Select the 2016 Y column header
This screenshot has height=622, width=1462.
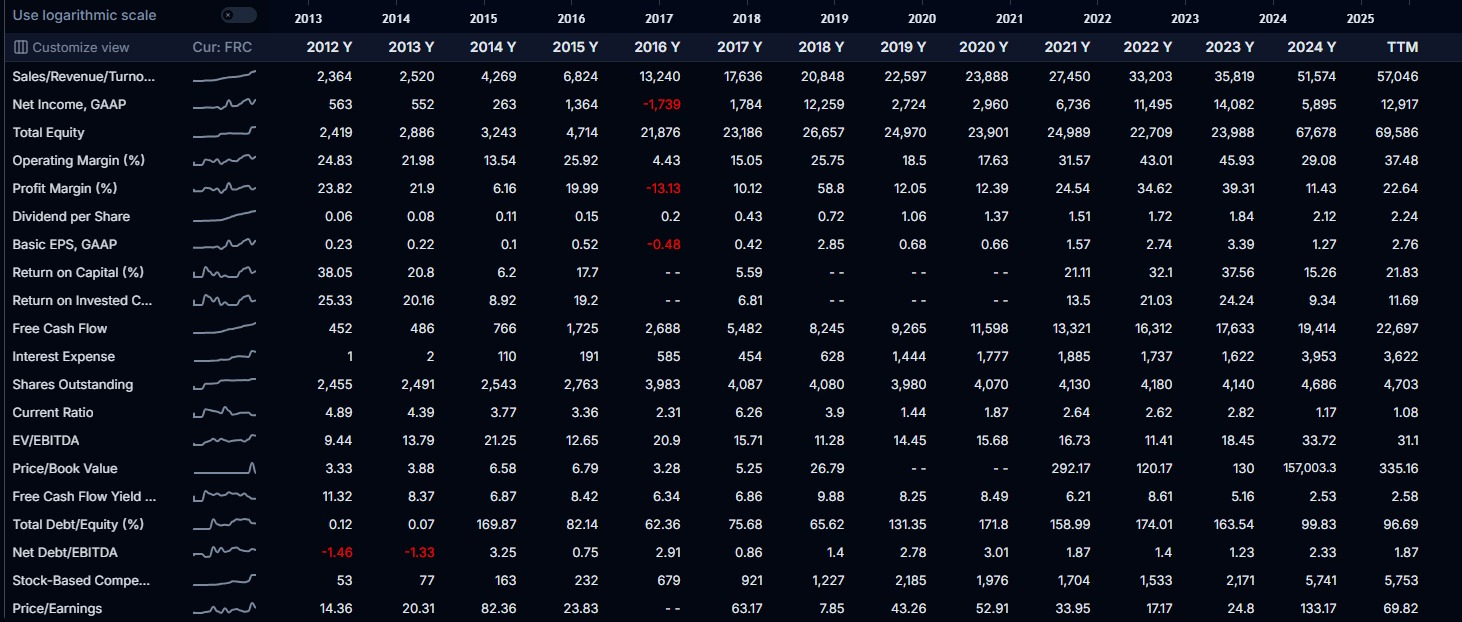(657, 47)
